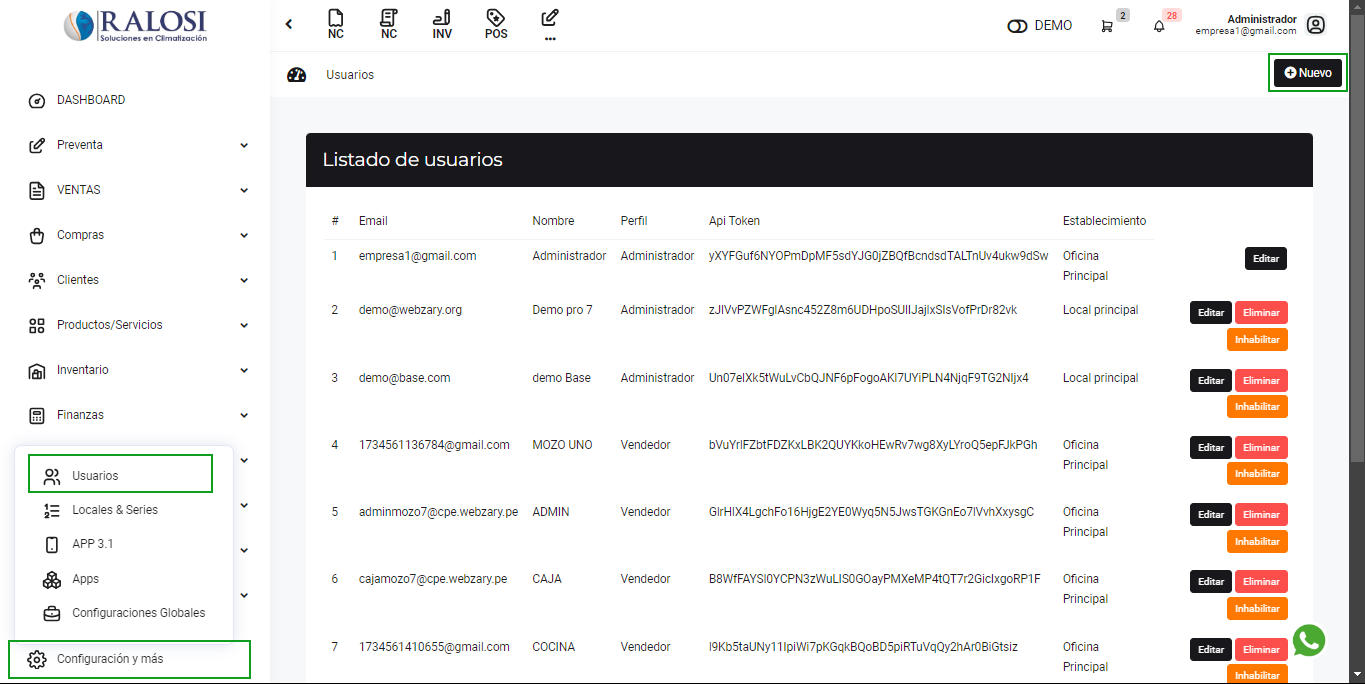
Task: Expand the VENTAS sidebar section
Action: tap(138, 190)
